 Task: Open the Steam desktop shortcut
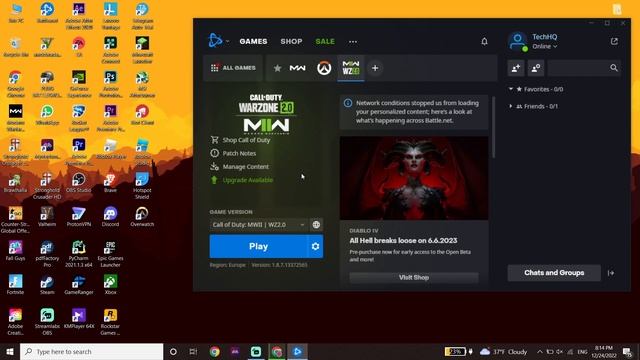click(x=47, y=285)
